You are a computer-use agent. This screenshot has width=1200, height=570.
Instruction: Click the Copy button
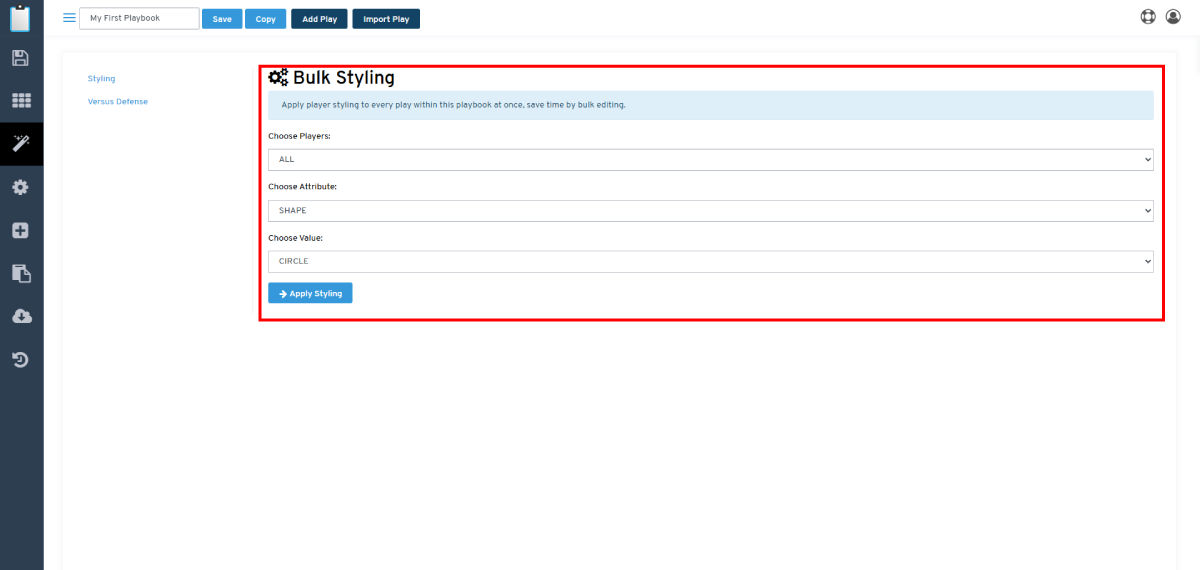click(266, 19)
